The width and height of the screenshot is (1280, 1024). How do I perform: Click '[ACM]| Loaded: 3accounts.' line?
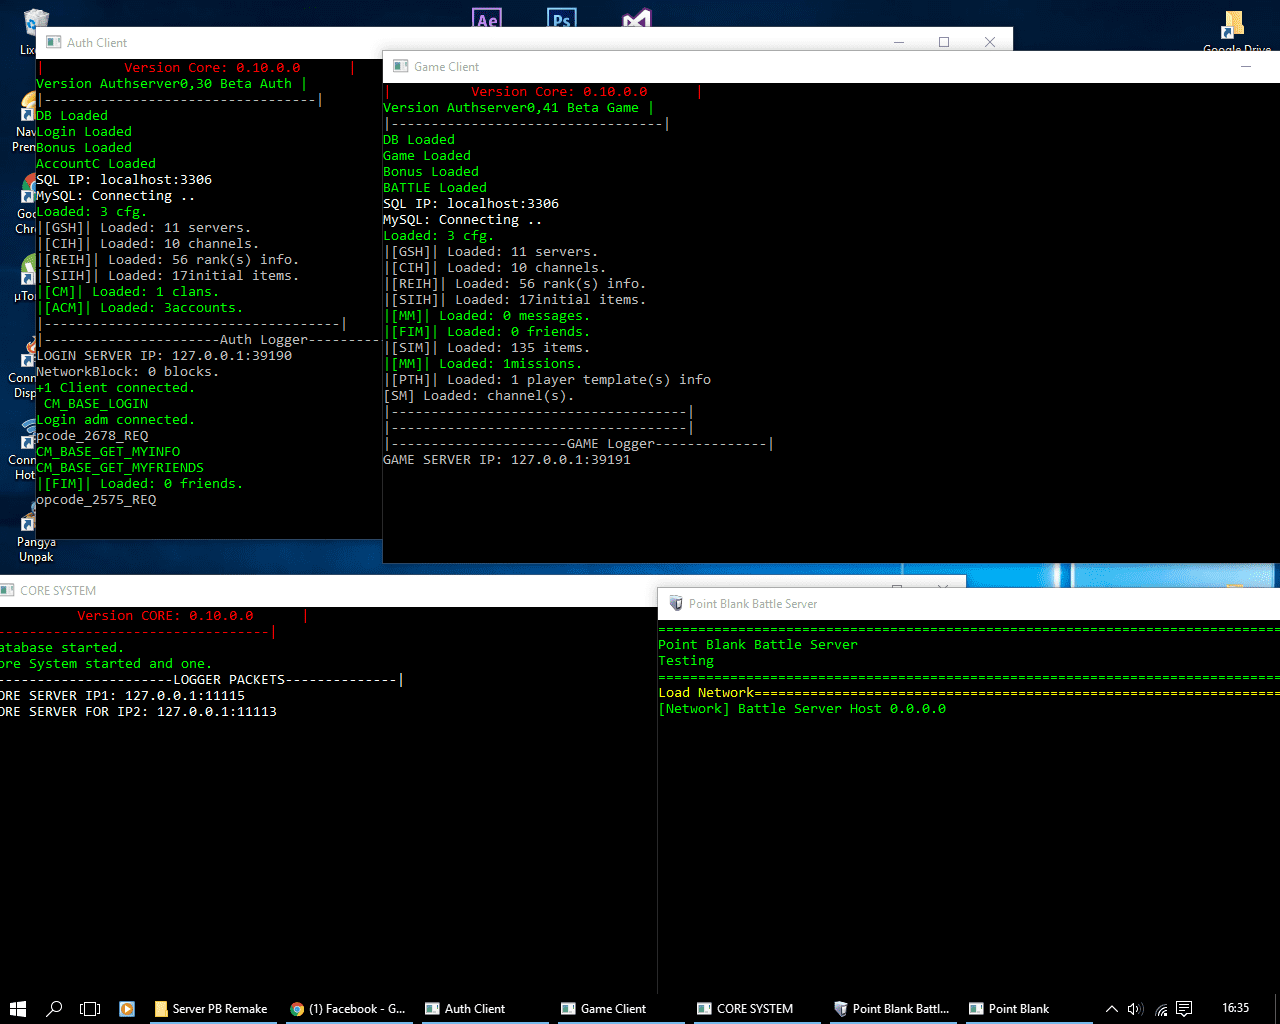[140, 307]
